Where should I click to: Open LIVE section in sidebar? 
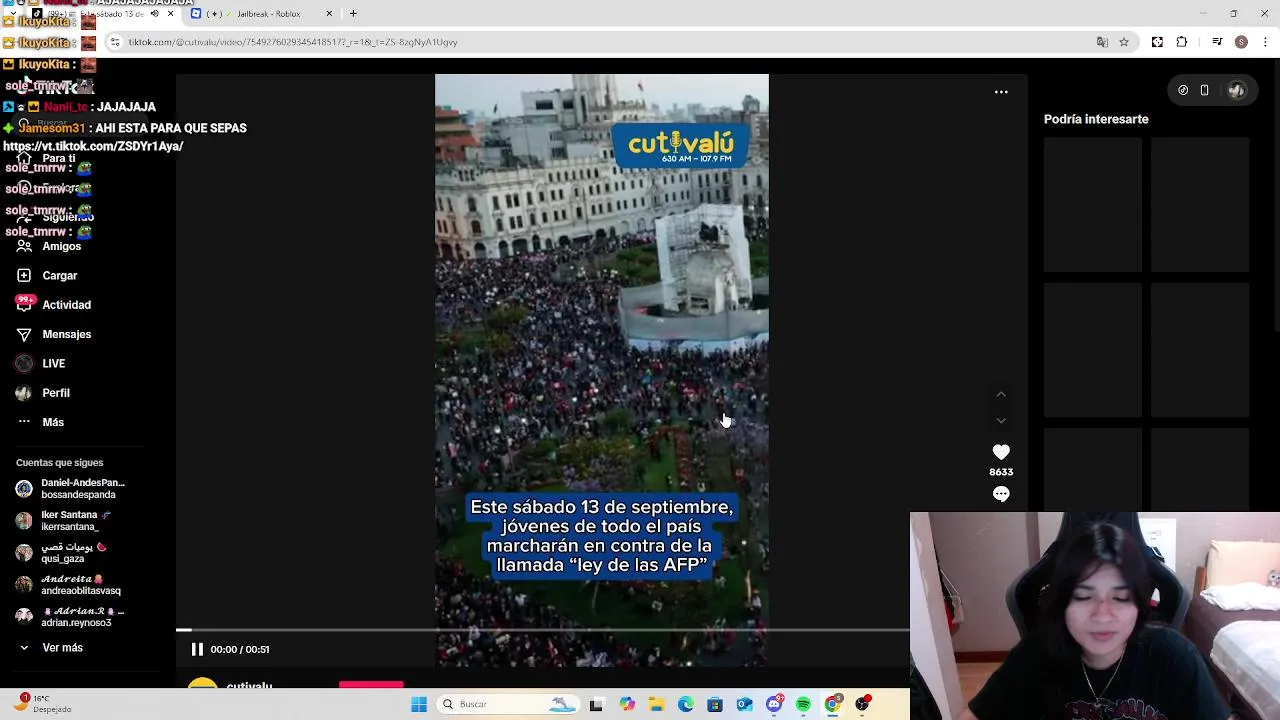(x=42, y=364)
